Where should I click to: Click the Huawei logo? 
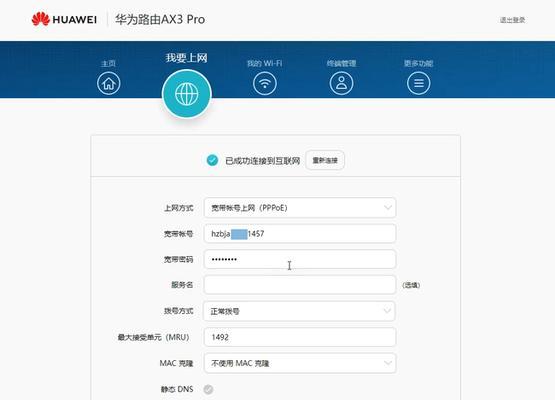coord(64,19)
